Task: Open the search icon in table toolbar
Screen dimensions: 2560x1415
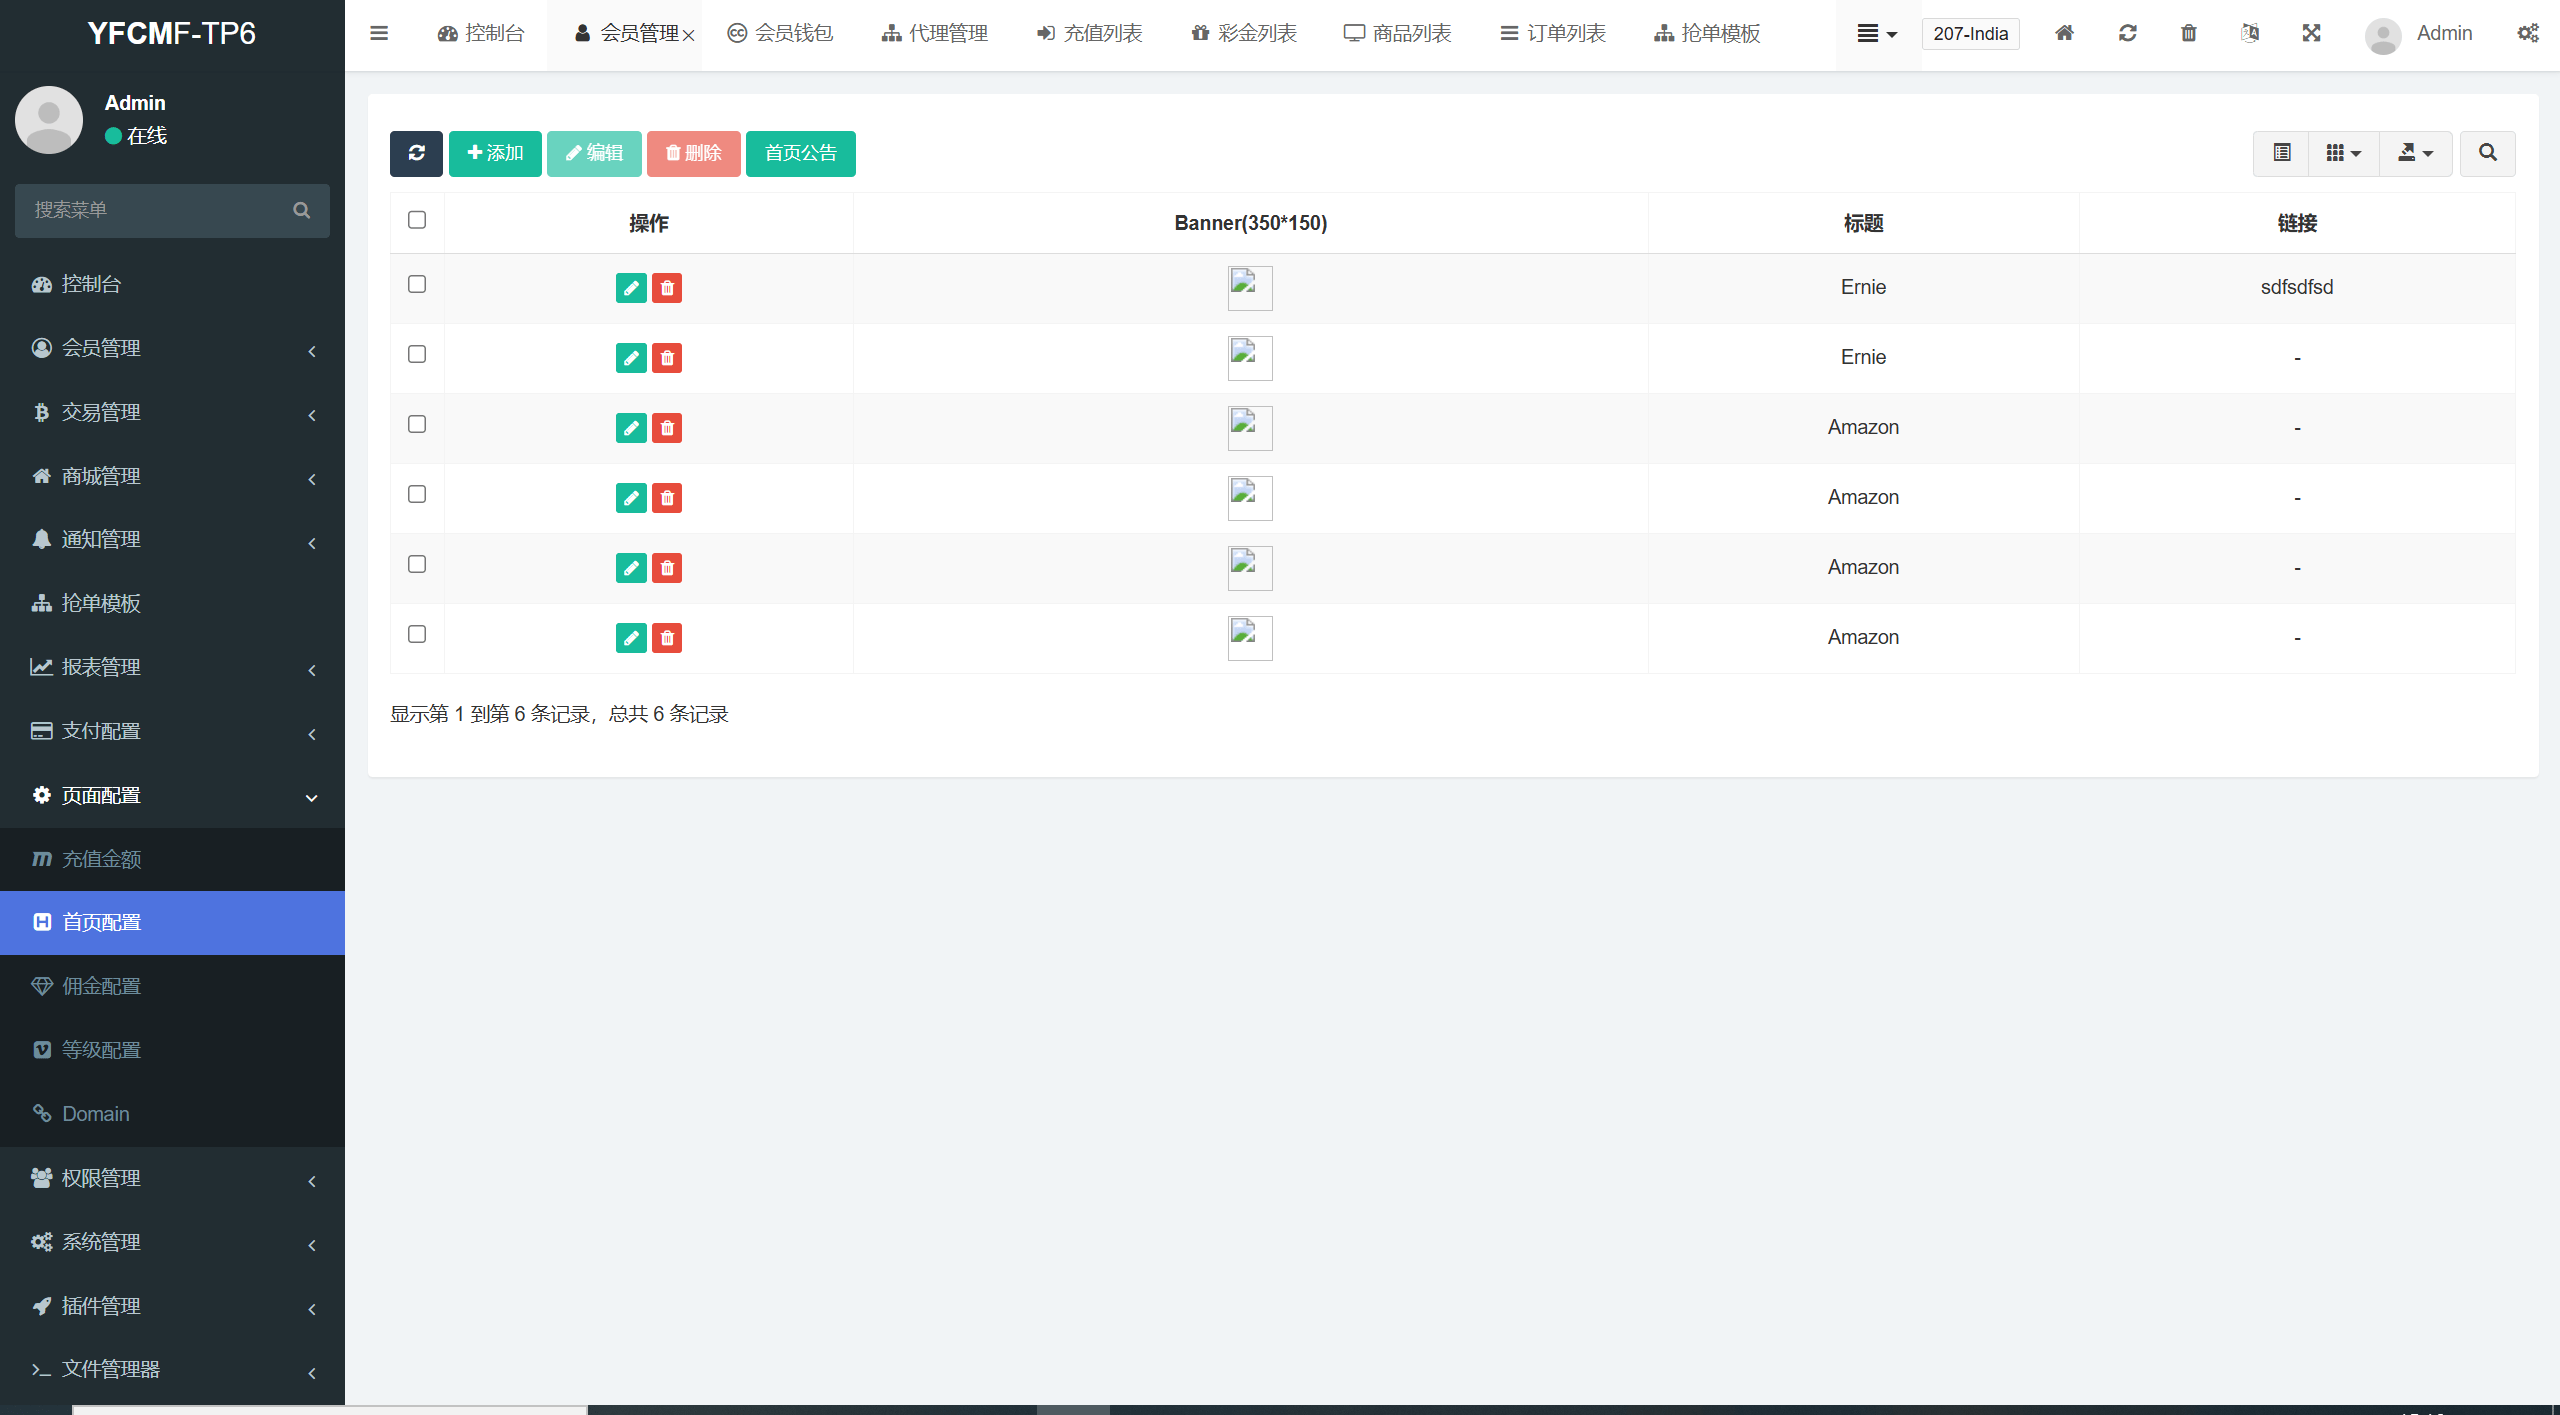Action: click(2487, 153)
